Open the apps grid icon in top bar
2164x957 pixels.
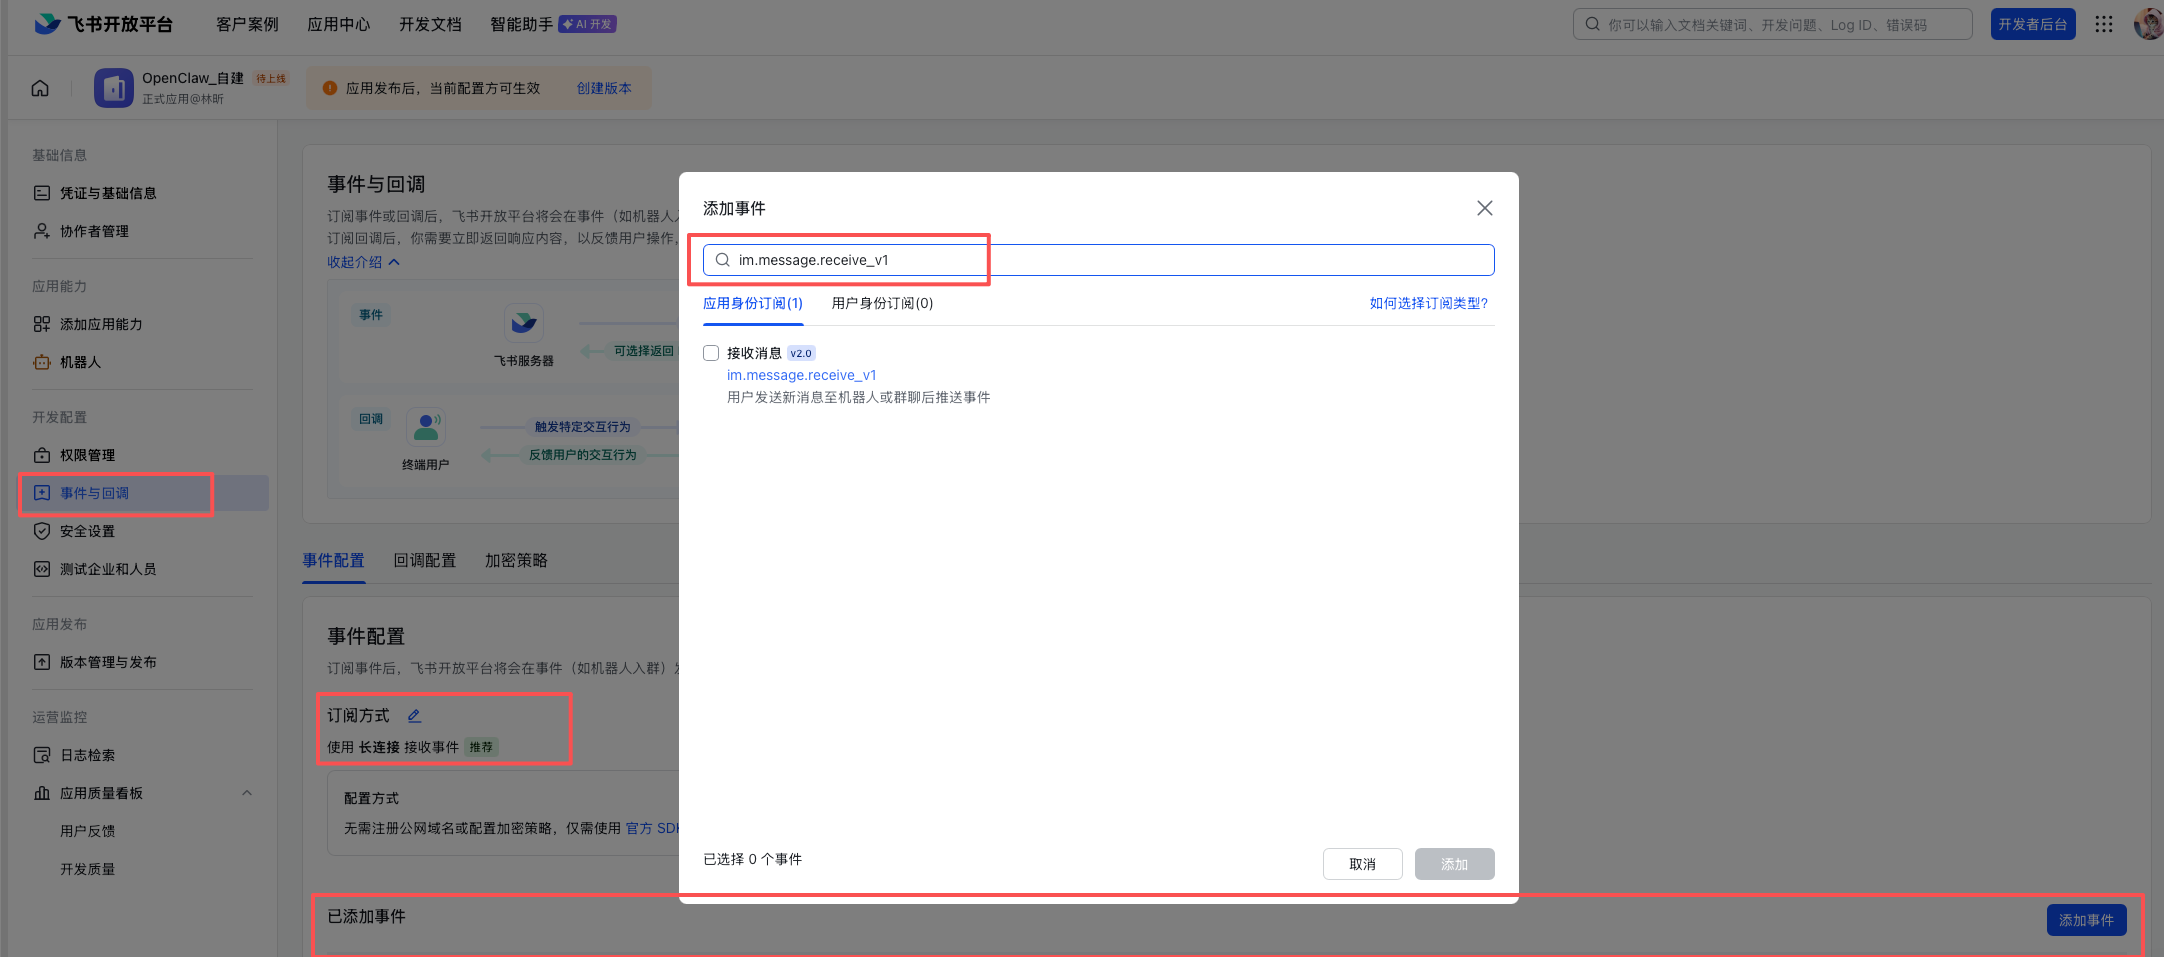point(2104,24)
